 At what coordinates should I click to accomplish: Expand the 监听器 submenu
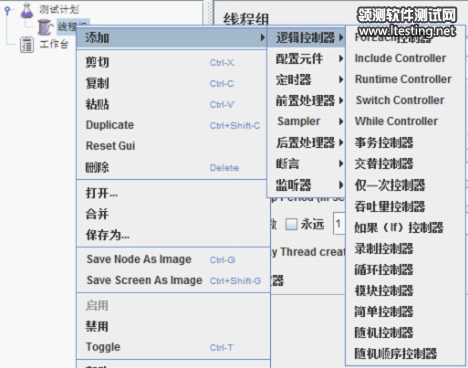coord(306,185)
